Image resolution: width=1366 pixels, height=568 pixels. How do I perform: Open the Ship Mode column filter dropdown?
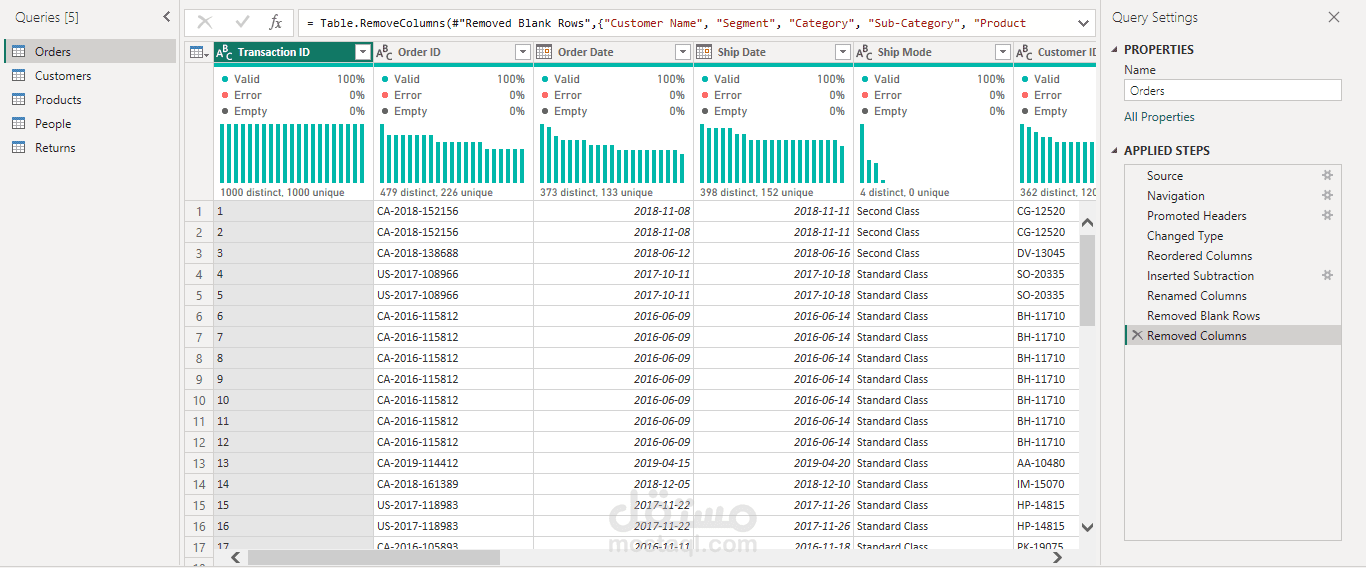click(x=1002, y=52)
